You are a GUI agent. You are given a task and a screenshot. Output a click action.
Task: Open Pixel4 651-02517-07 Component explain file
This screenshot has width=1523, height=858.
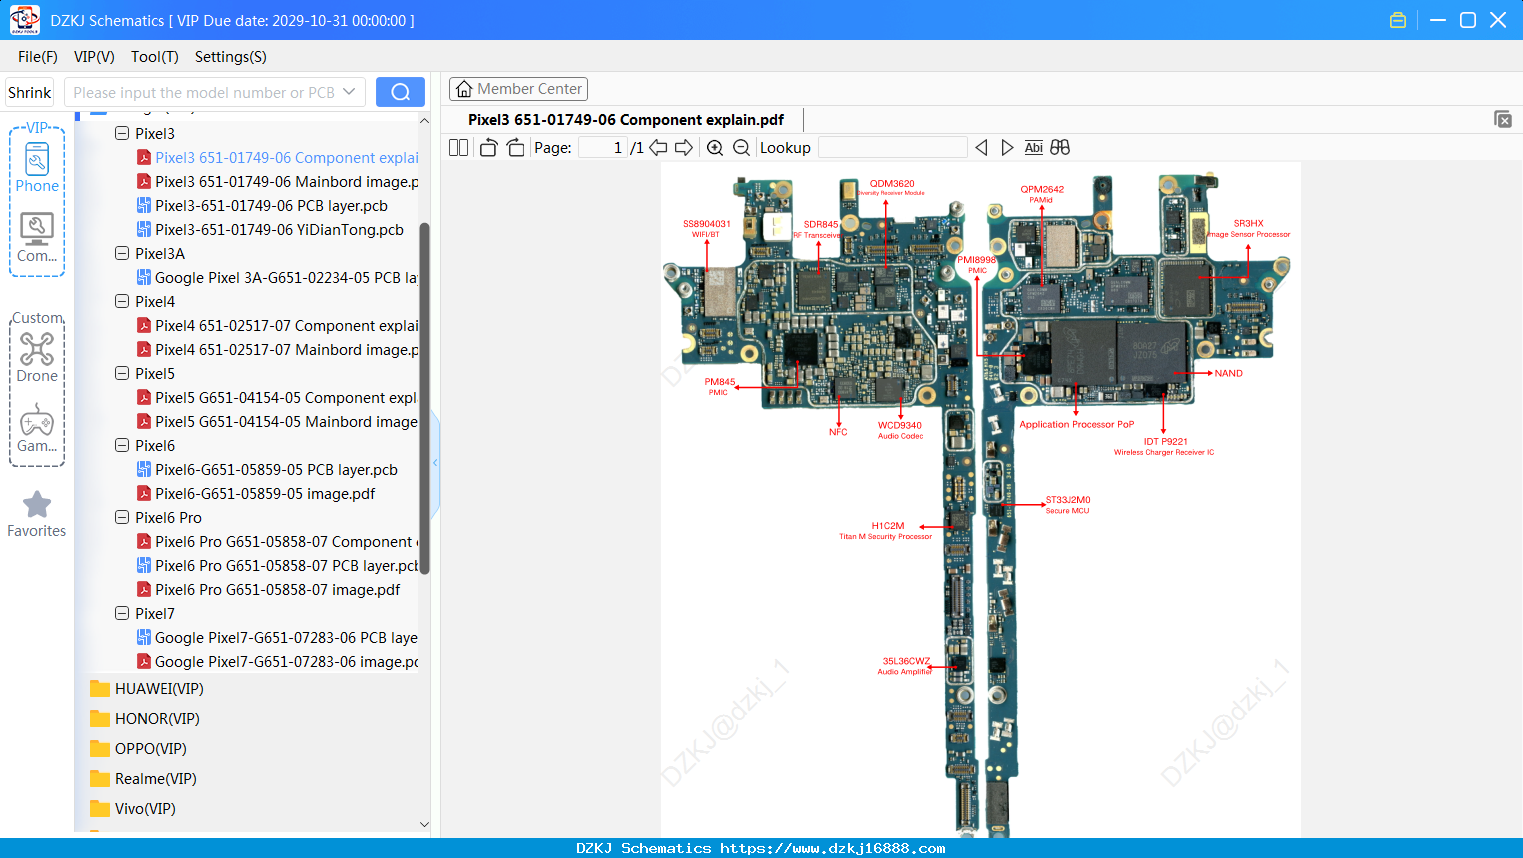point(277,326)
